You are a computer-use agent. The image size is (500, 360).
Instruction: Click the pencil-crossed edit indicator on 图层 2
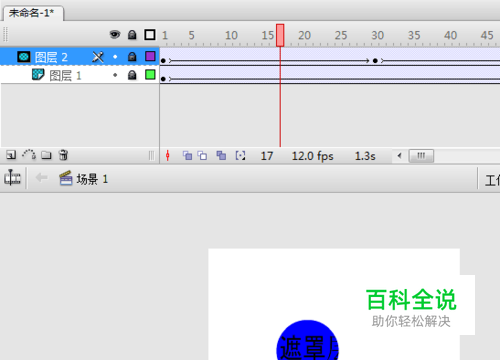(x=98, y=57)
